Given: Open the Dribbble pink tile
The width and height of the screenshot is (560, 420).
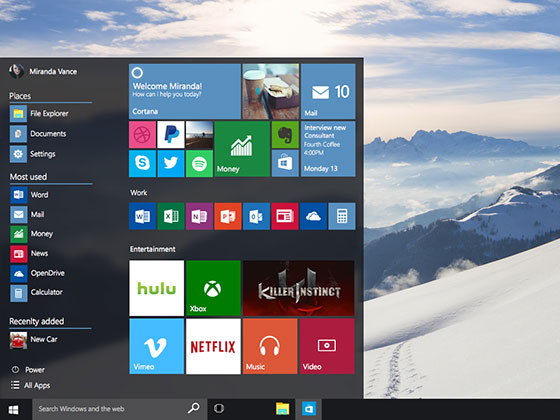Looking at the screenshot, I should (142, 135).
